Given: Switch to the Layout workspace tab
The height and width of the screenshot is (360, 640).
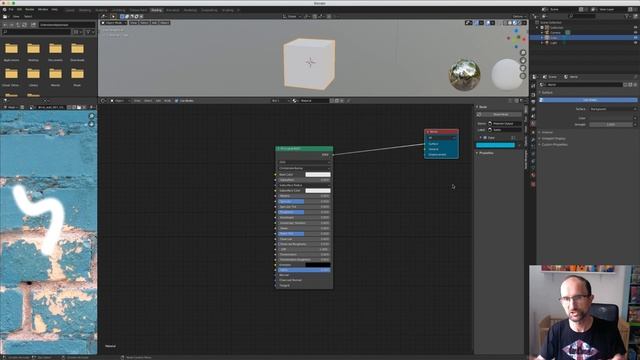Looking at the screenshot, I should [70, 10].
